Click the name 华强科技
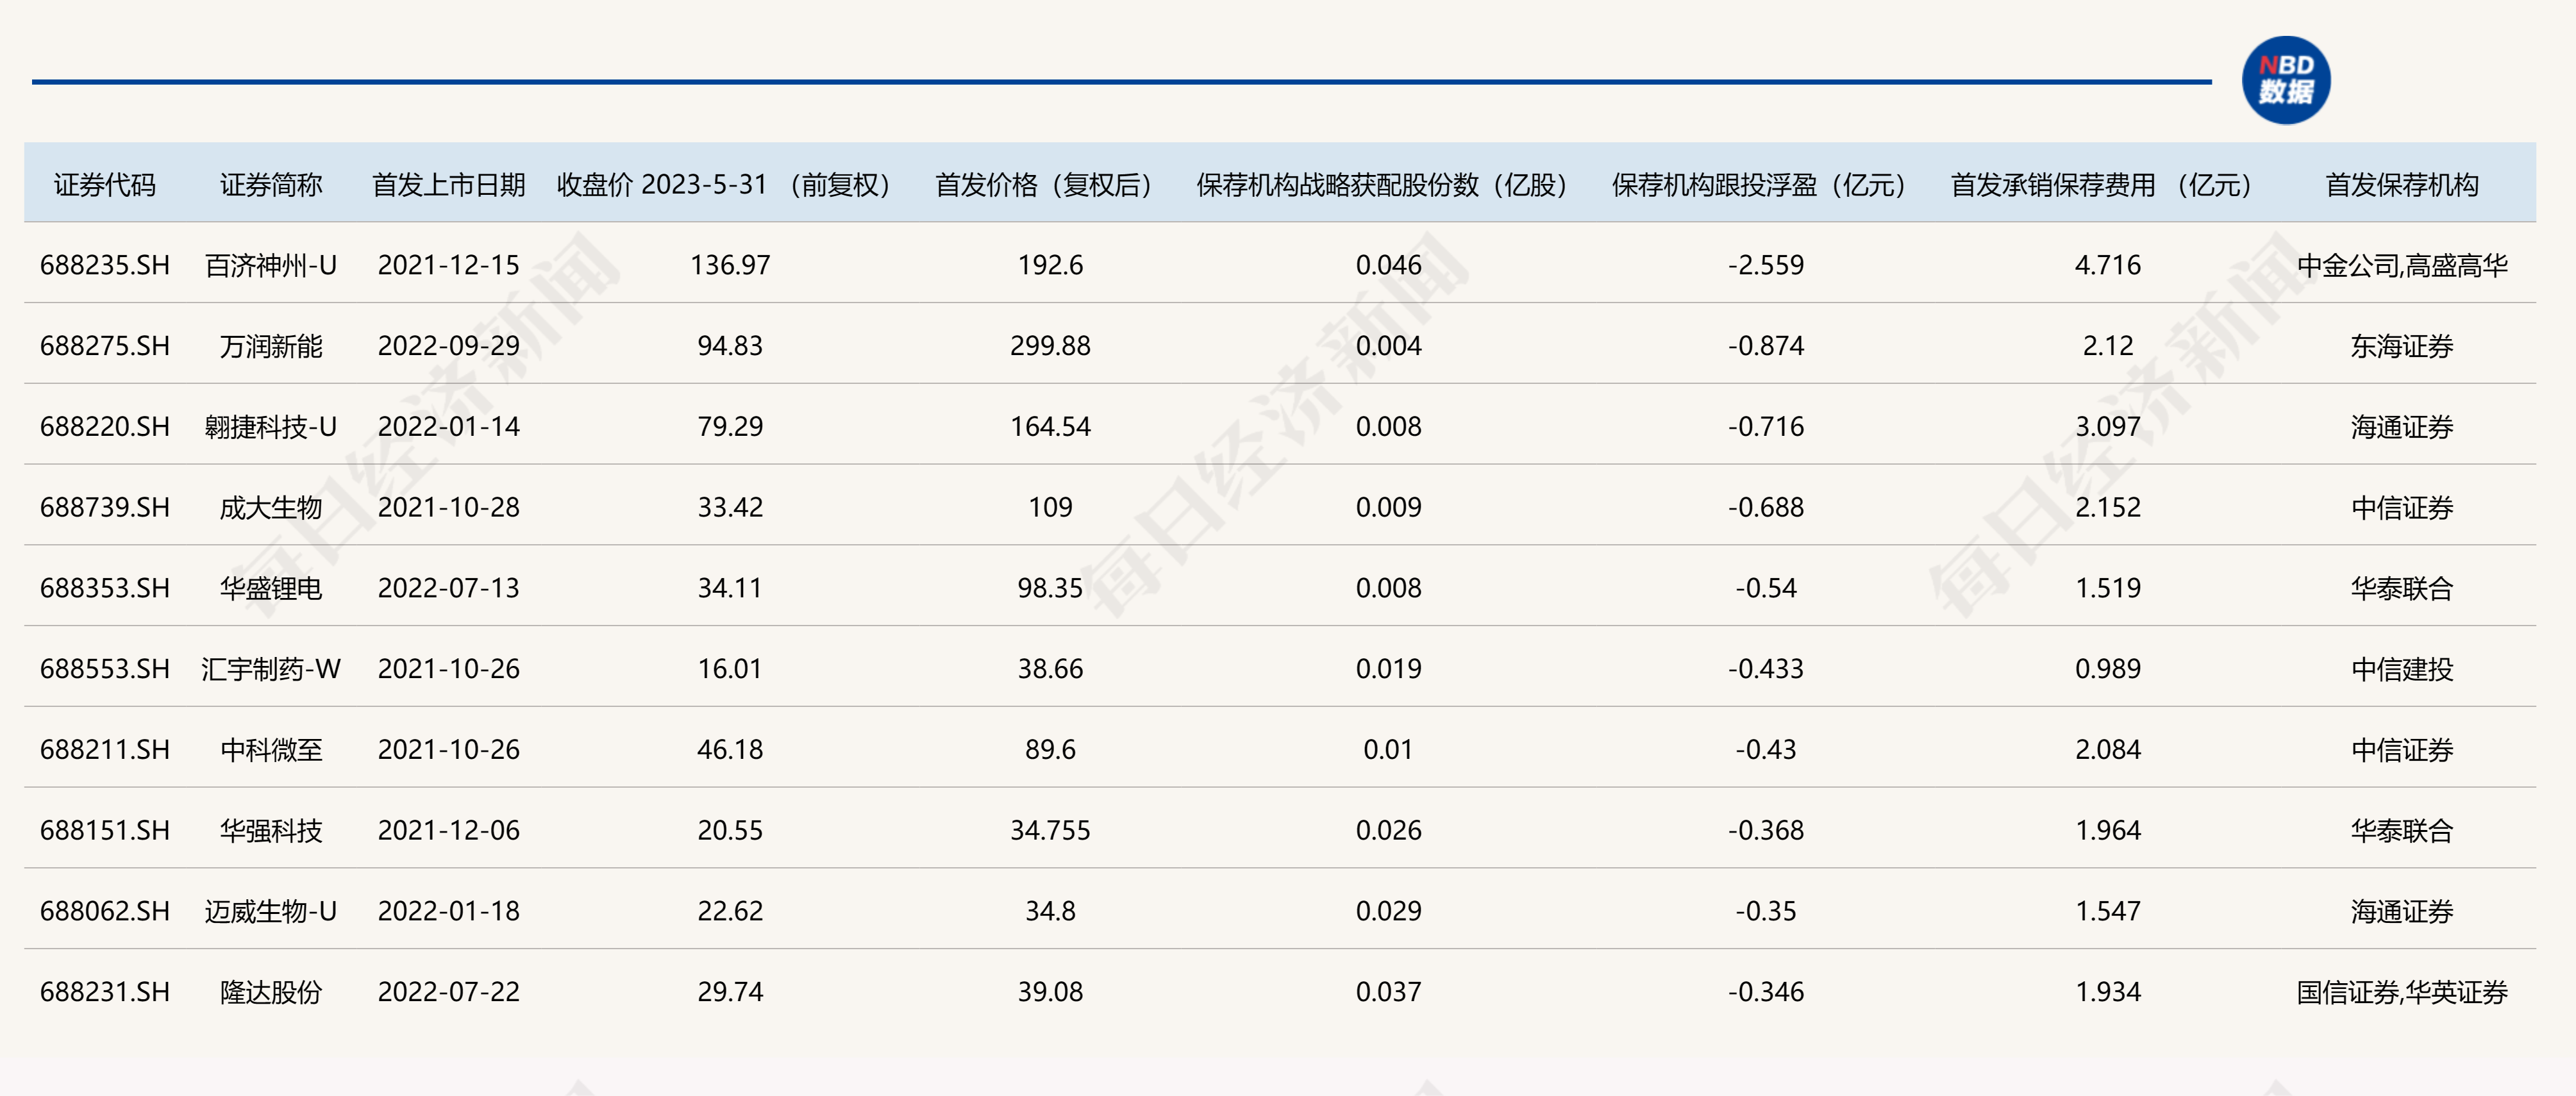This screenshot has width=2576, height=1096. click(271, 831)
